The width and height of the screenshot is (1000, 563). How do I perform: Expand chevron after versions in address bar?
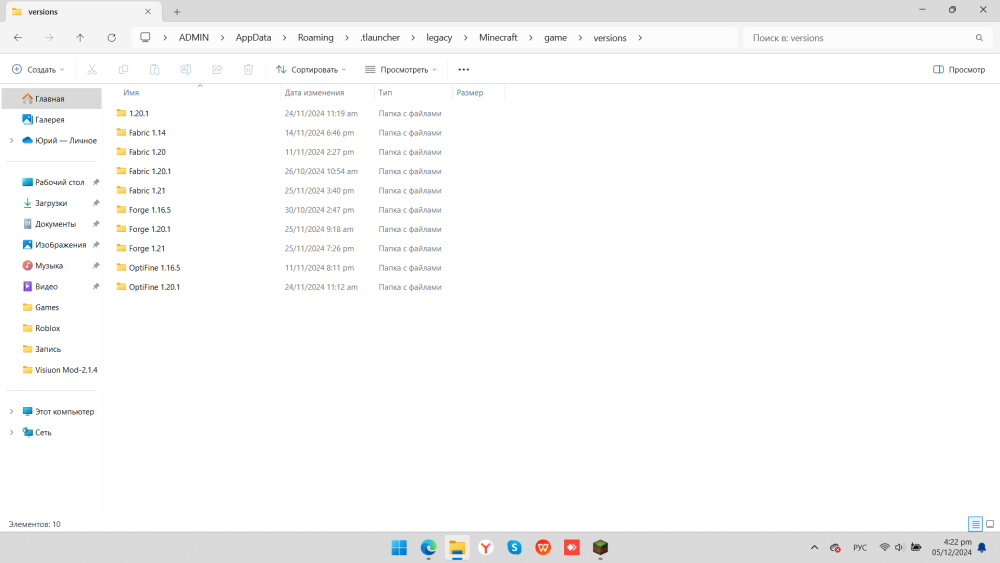coord(640,38)
